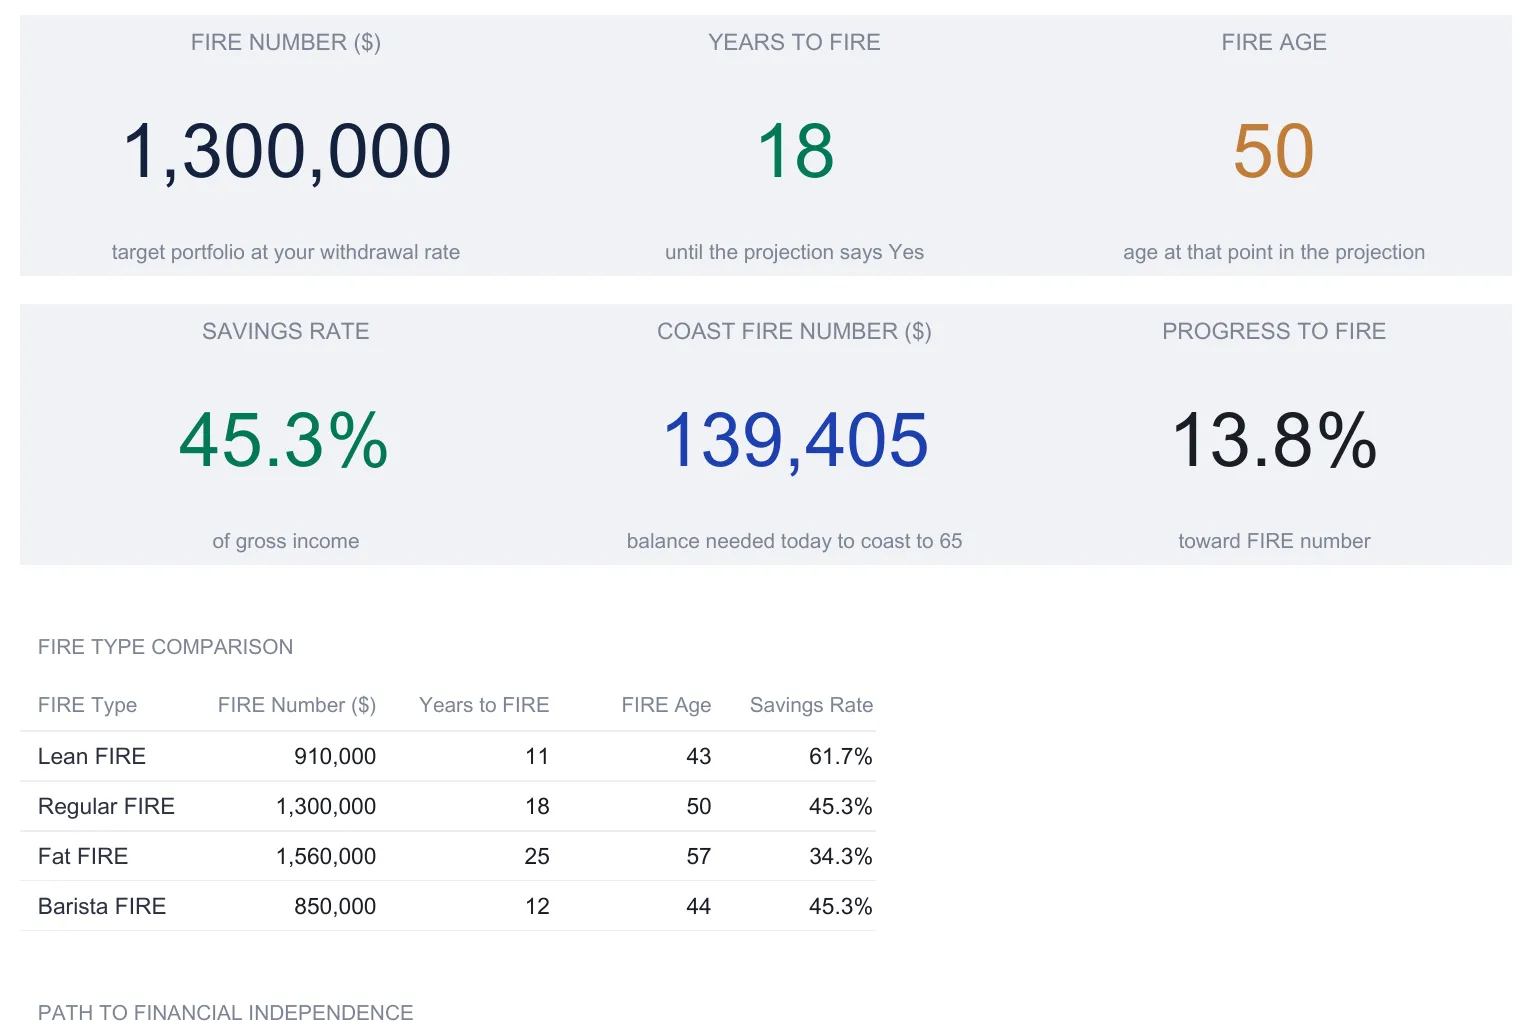Click 'toward FIRE number' caption
The width and height of the screenshot is (1532, 1021).
(1274, 541)
